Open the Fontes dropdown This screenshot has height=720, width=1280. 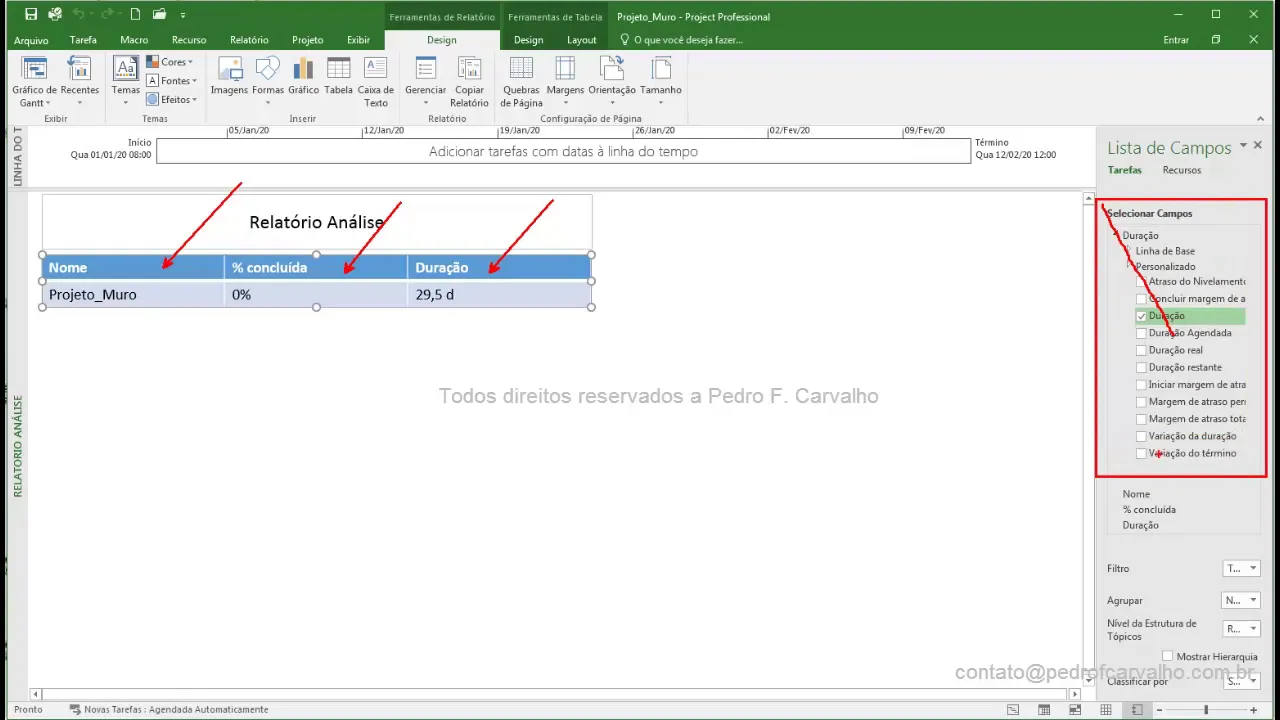(172, 81)
